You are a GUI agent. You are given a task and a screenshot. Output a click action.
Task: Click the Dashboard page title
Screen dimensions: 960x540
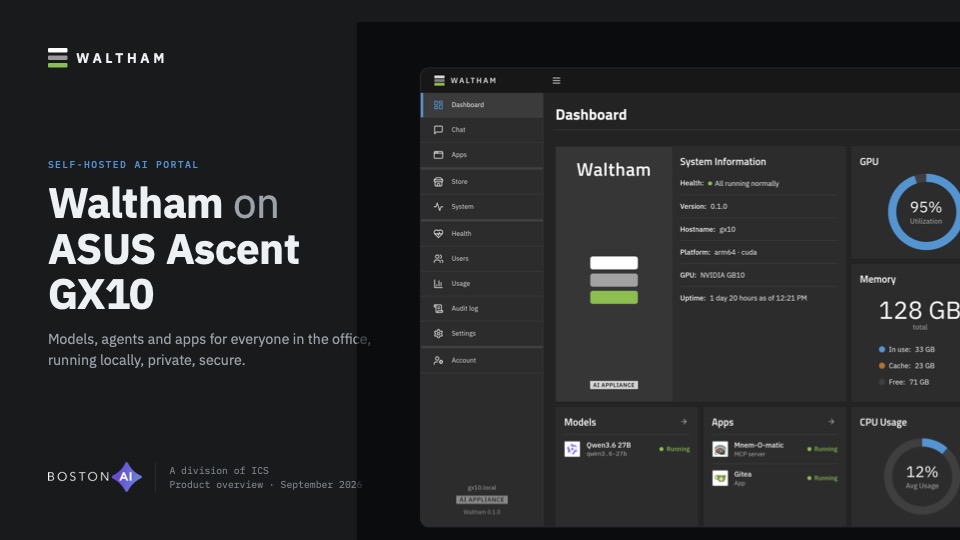click(591, 114)
